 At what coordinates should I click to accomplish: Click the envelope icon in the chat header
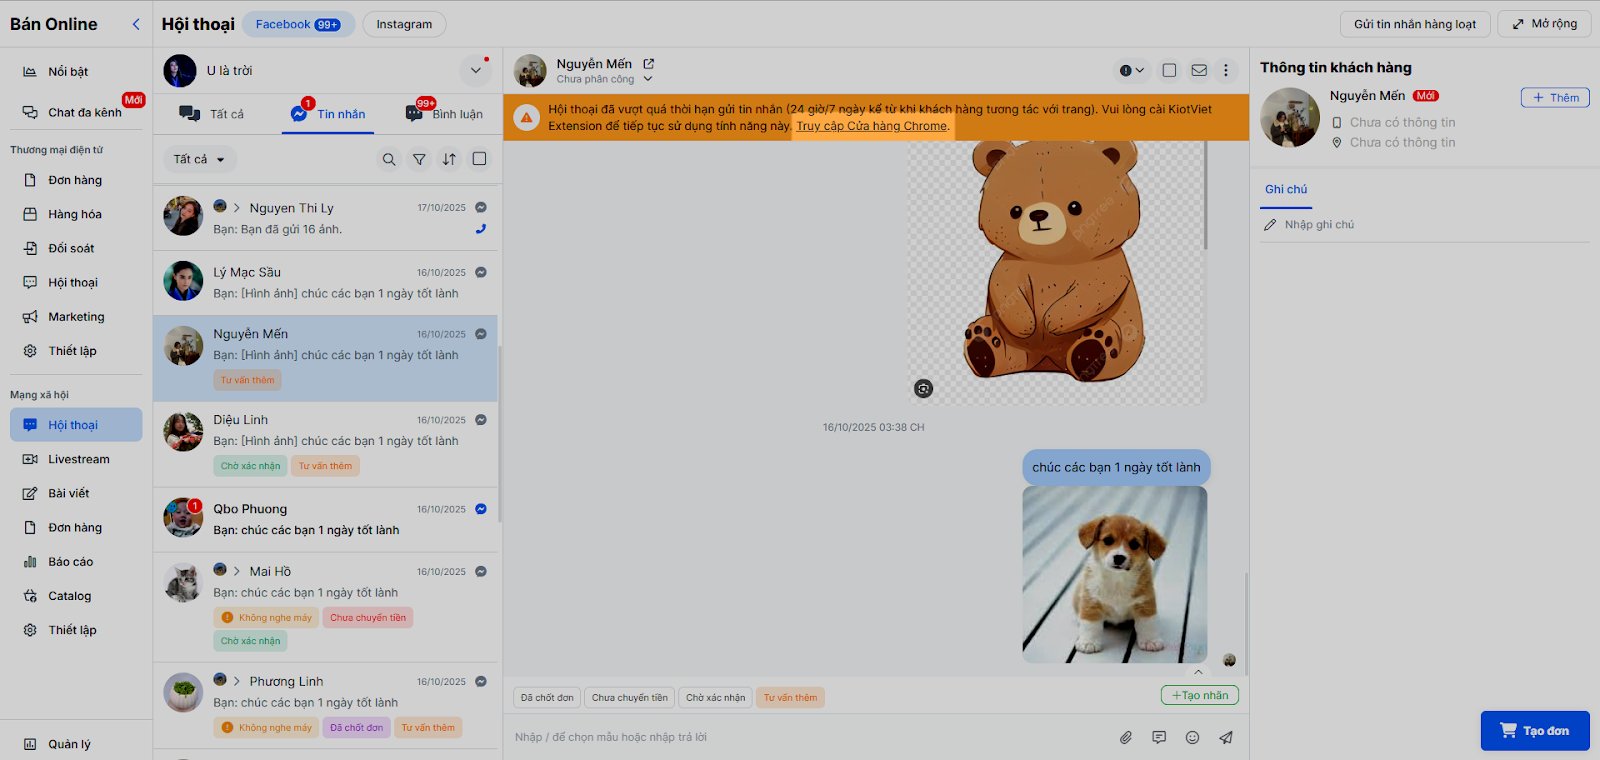point(1199,70)
